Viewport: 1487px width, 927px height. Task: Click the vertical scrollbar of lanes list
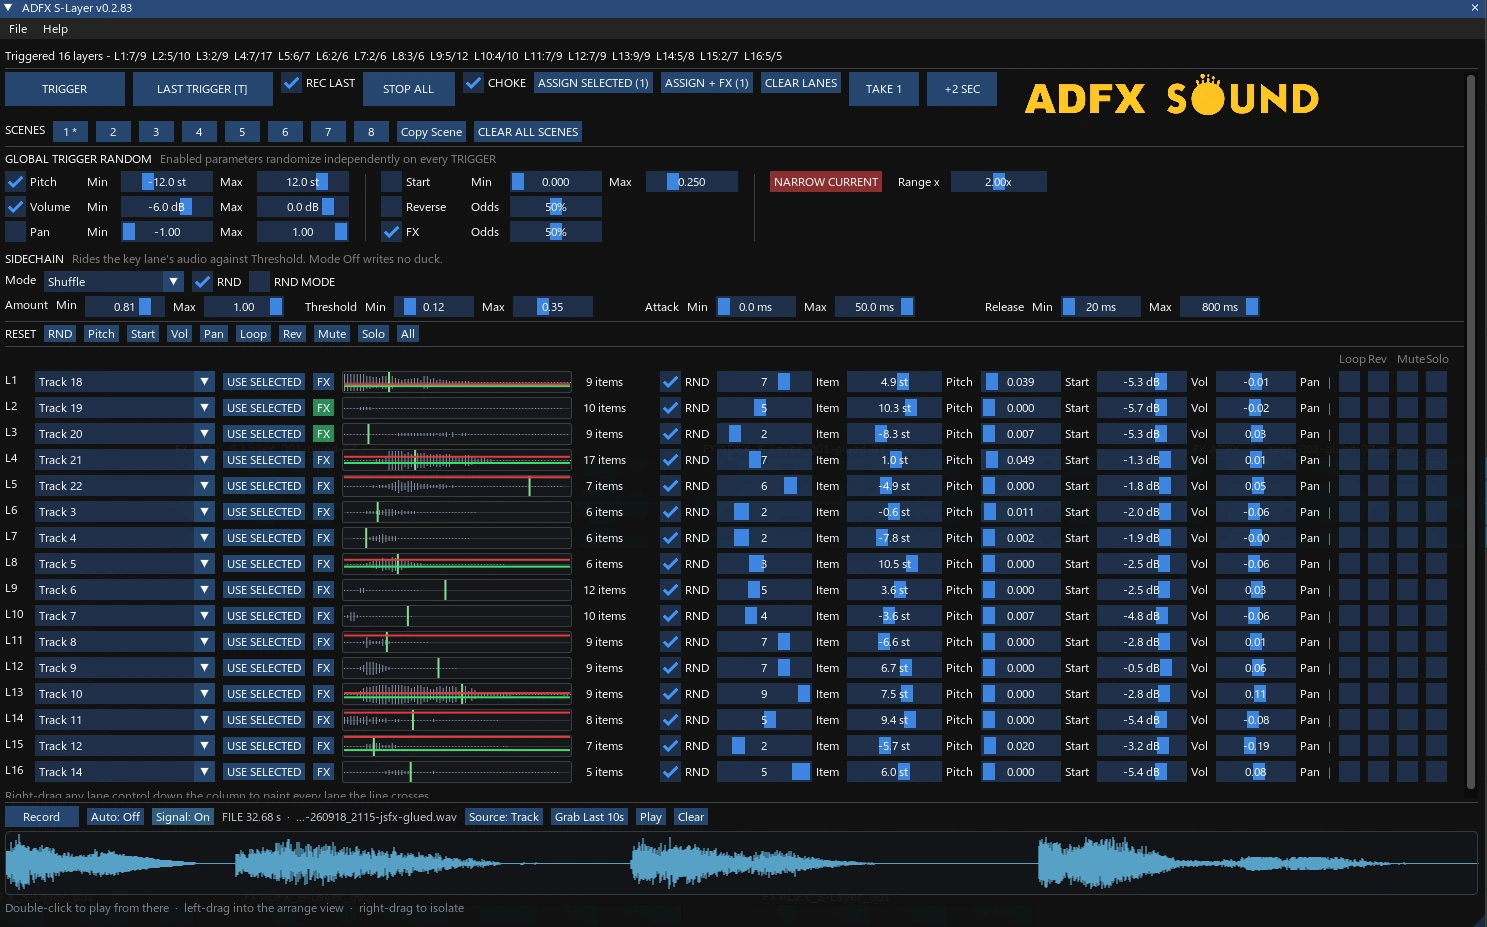(x=1471, y=432)
